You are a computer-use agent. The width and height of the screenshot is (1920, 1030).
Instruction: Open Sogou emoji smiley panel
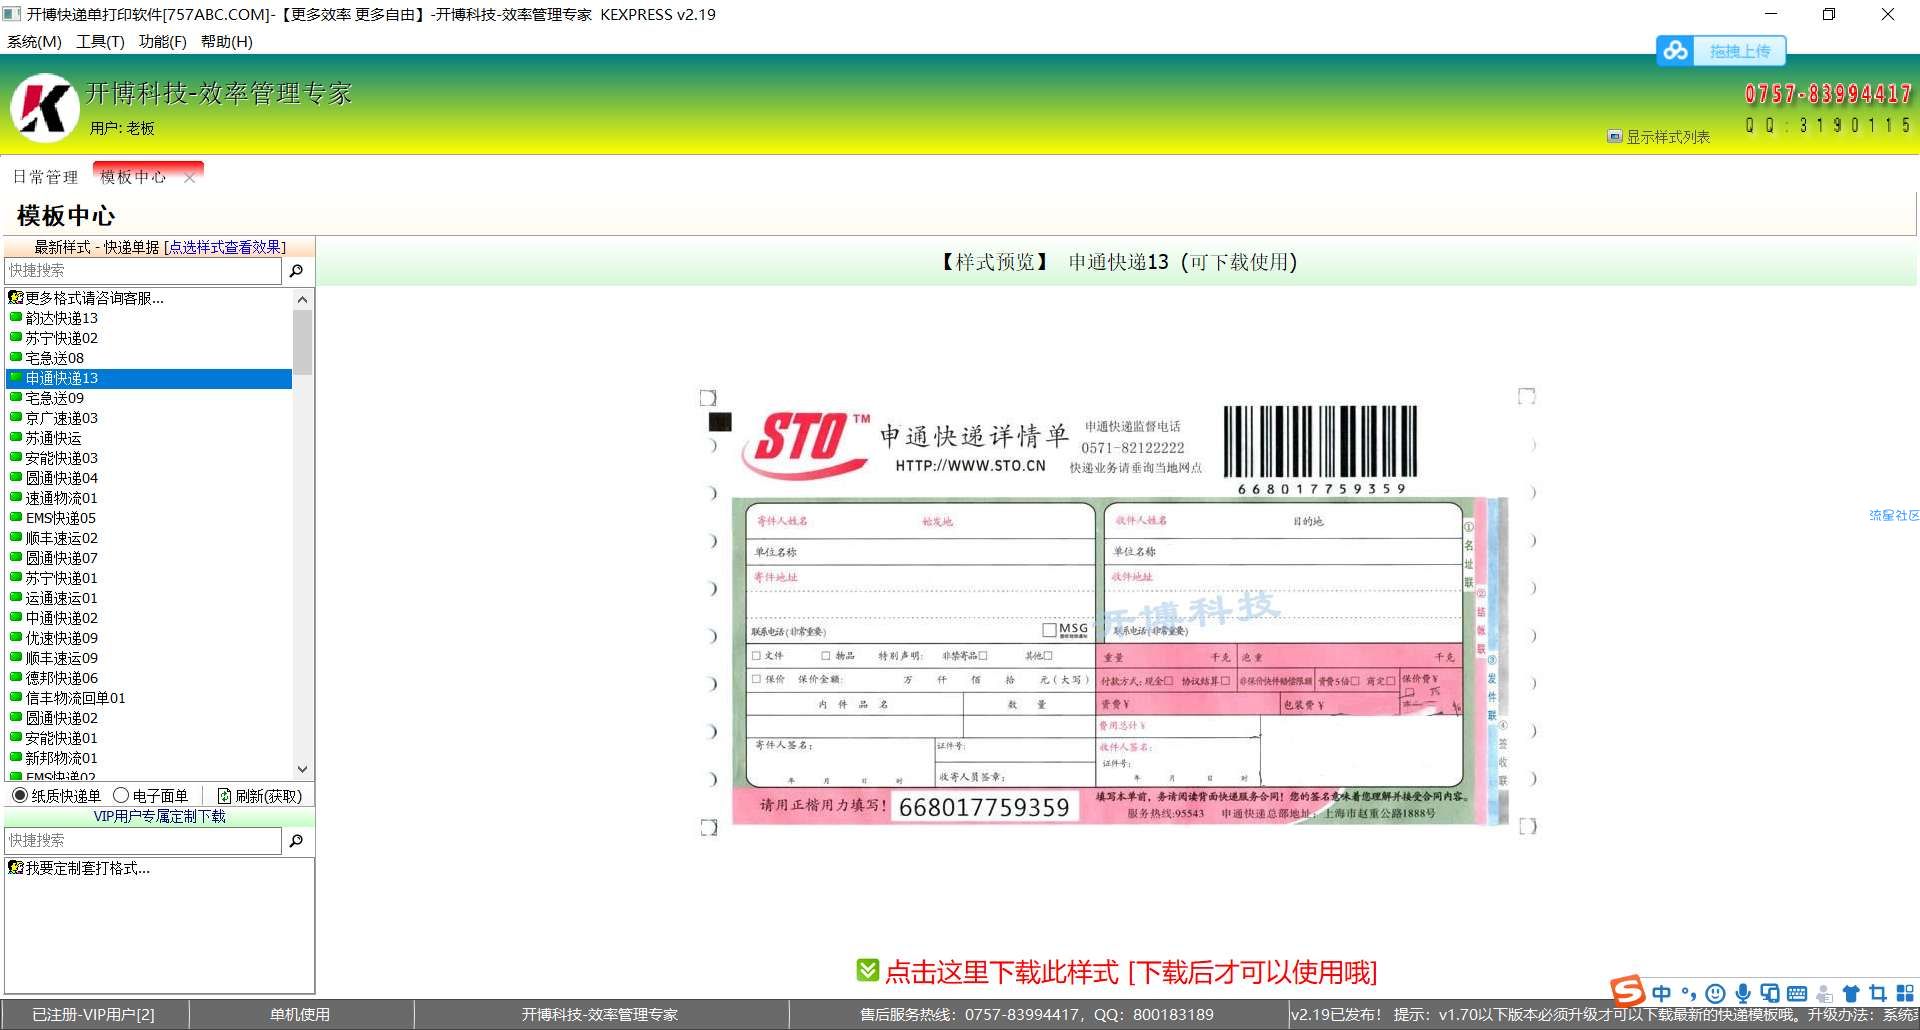pyautogui.click(x=1716, y=993)
